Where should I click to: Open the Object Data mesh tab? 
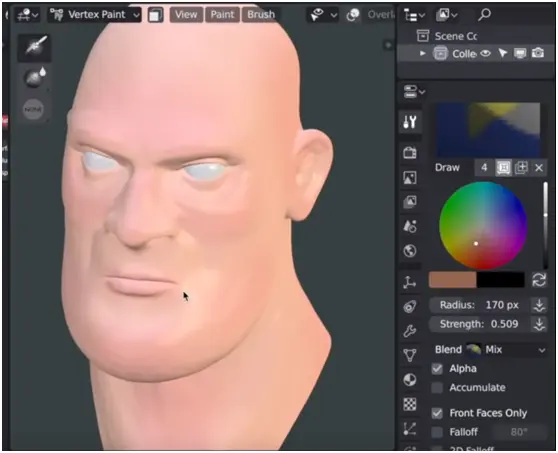(410, 355)
